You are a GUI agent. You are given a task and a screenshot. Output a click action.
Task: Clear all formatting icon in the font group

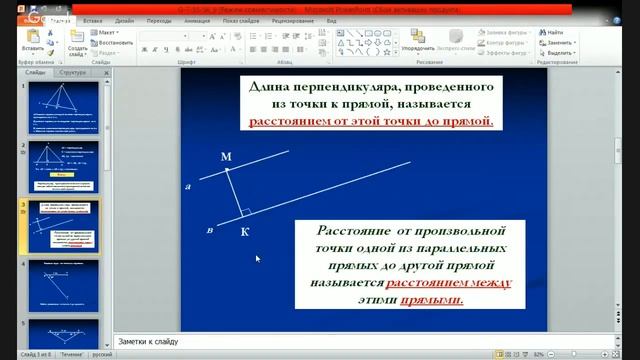[238, 37]
